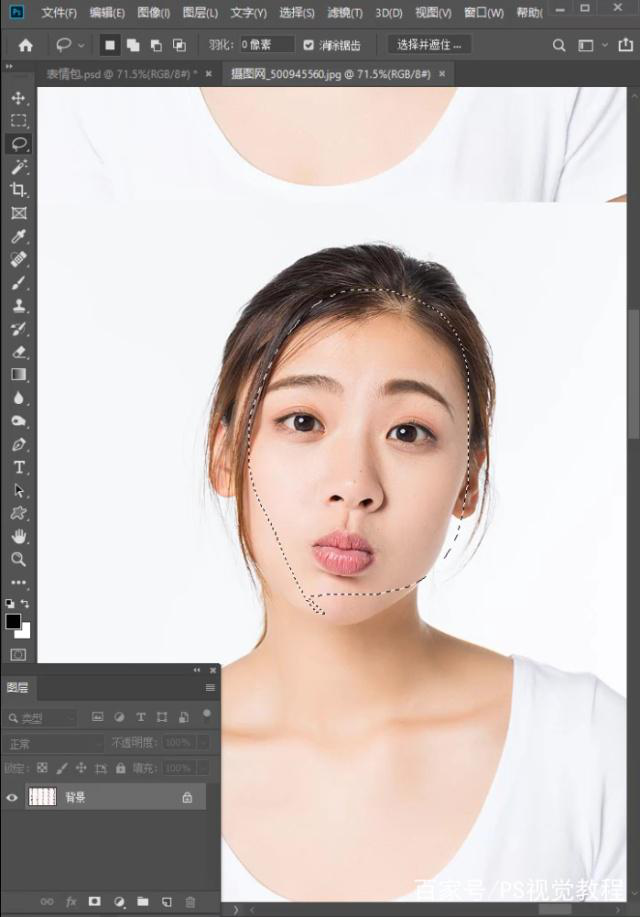Select the Crop tool
Screen dimensions: 640x917
[x=18, y=189]
